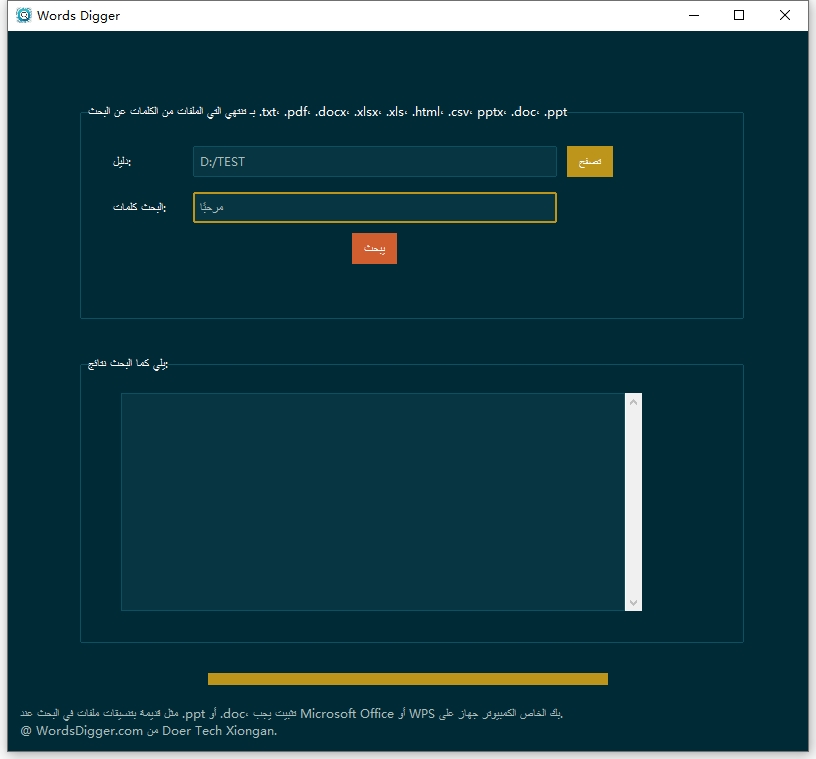Click the file extensions group title text

coord(327,112)
